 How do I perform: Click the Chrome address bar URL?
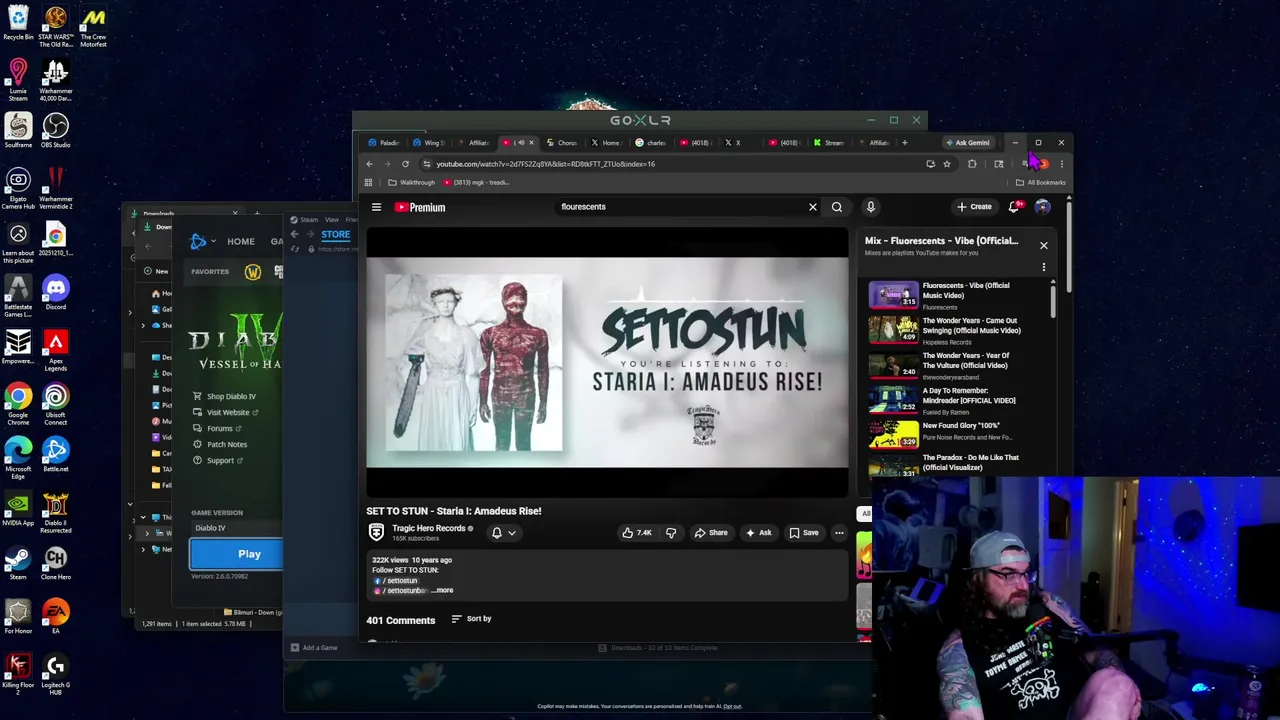point(546,164)
